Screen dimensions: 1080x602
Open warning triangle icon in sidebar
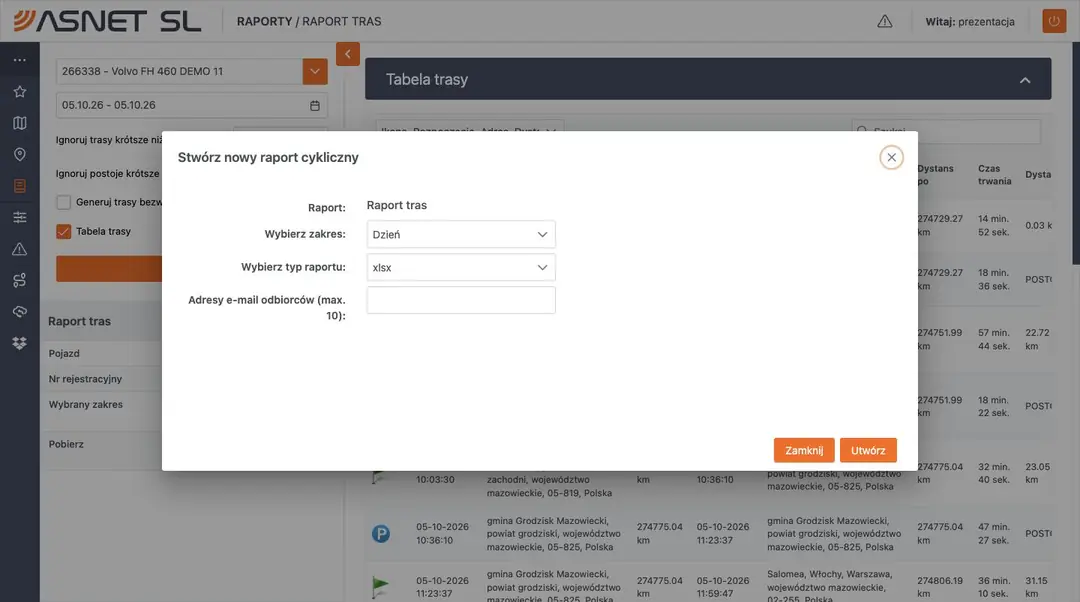20,249
